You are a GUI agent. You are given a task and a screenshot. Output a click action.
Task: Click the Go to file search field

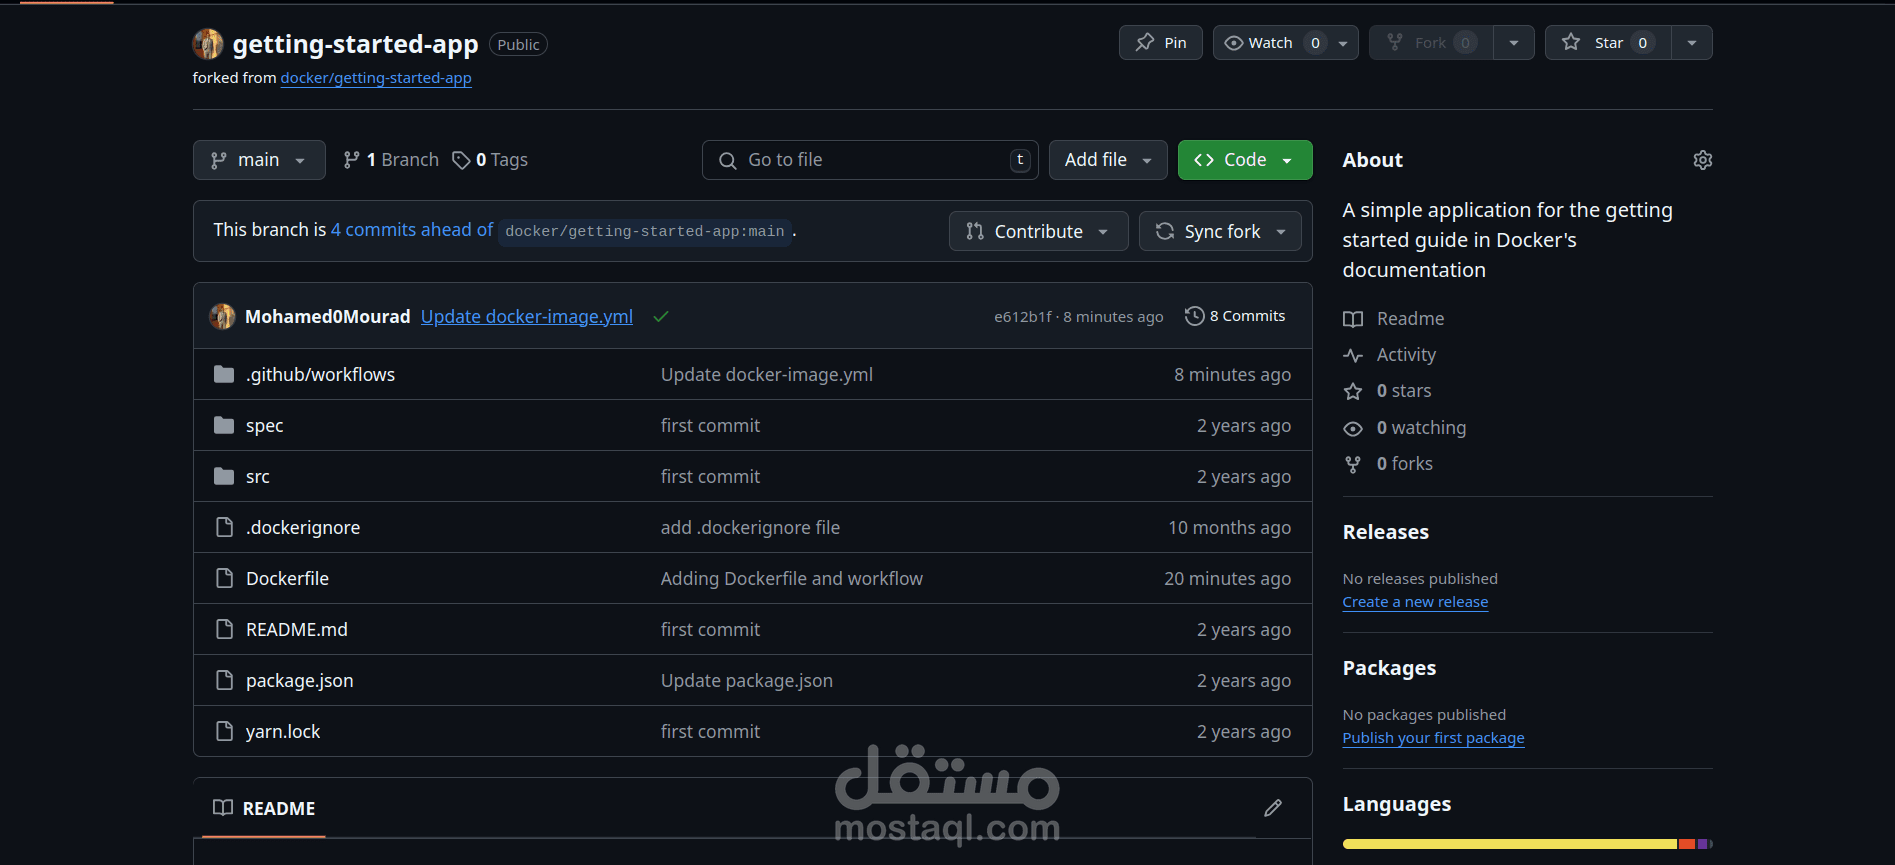pyautogui.click(x=870, y=160)
